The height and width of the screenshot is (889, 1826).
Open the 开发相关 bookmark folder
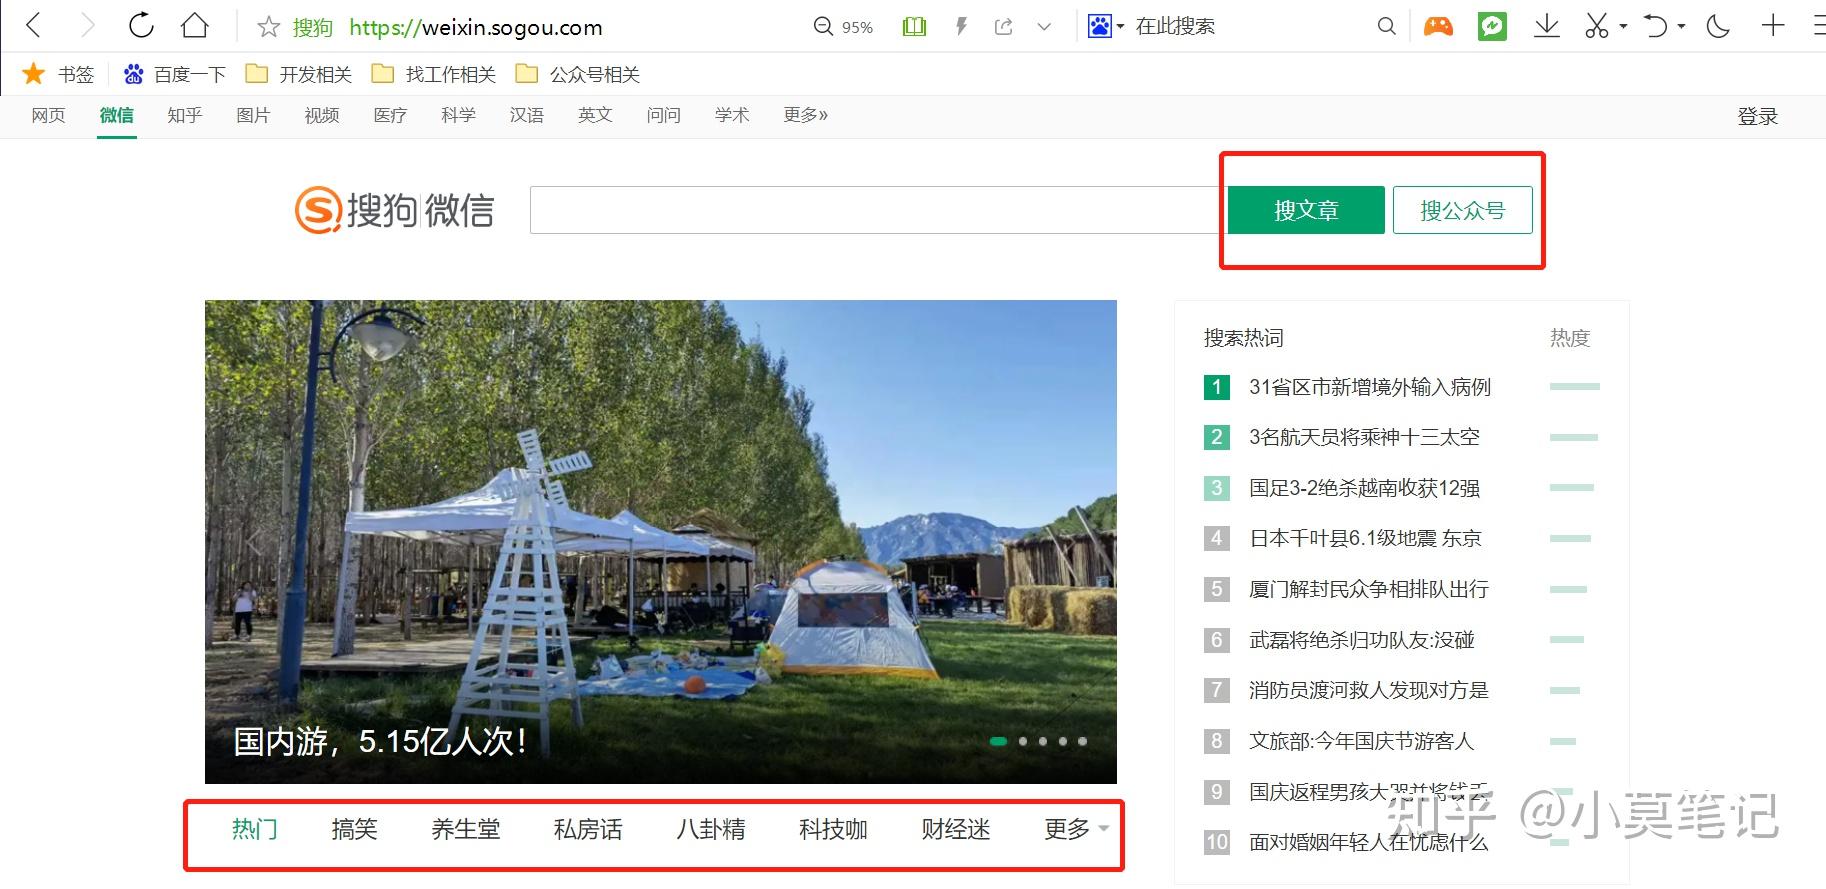click(299, 74)
